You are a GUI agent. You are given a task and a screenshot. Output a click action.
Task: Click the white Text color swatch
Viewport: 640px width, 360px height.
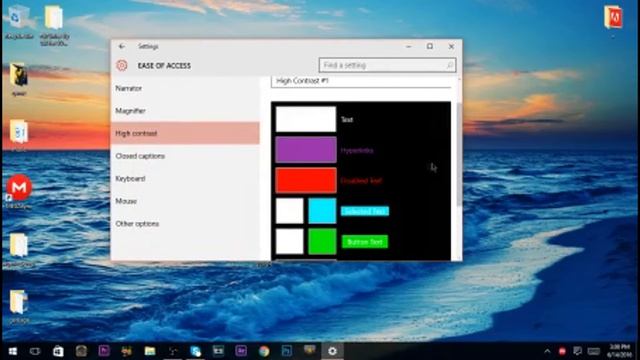(x=306, y=119)
